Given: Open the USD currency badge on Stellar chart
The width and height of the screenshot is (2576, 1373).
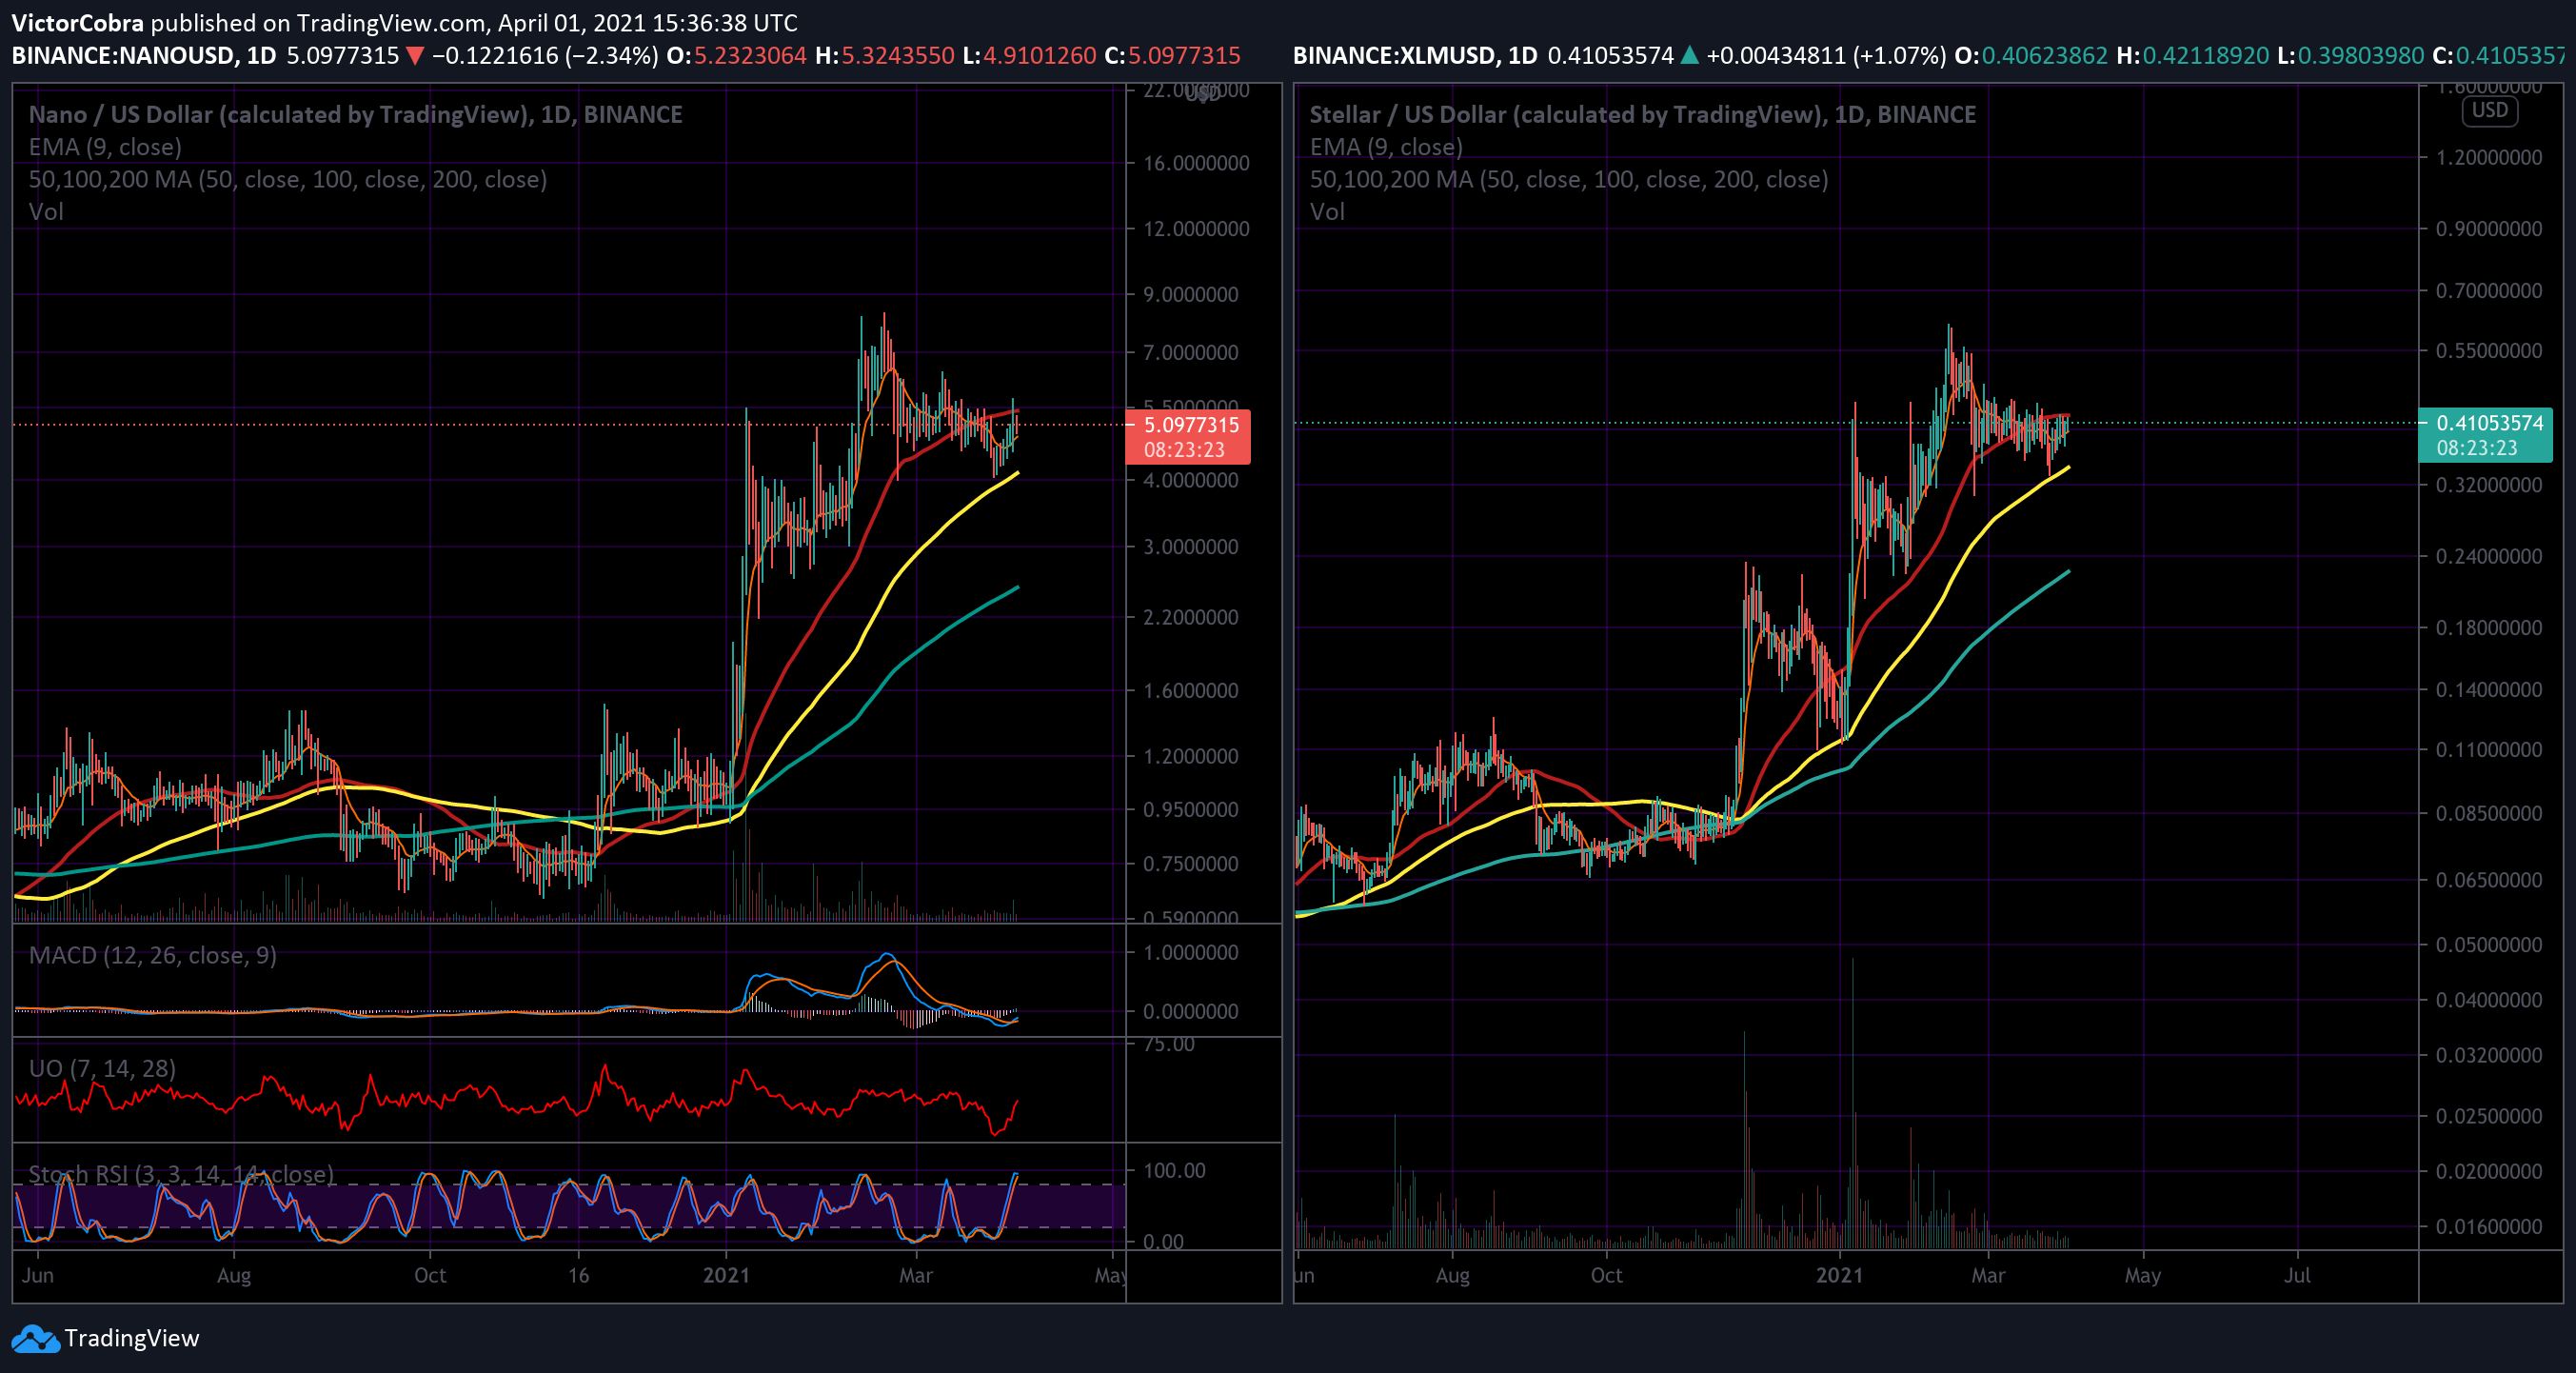Looking at the screenshot, I should (x=2489, y=110).
